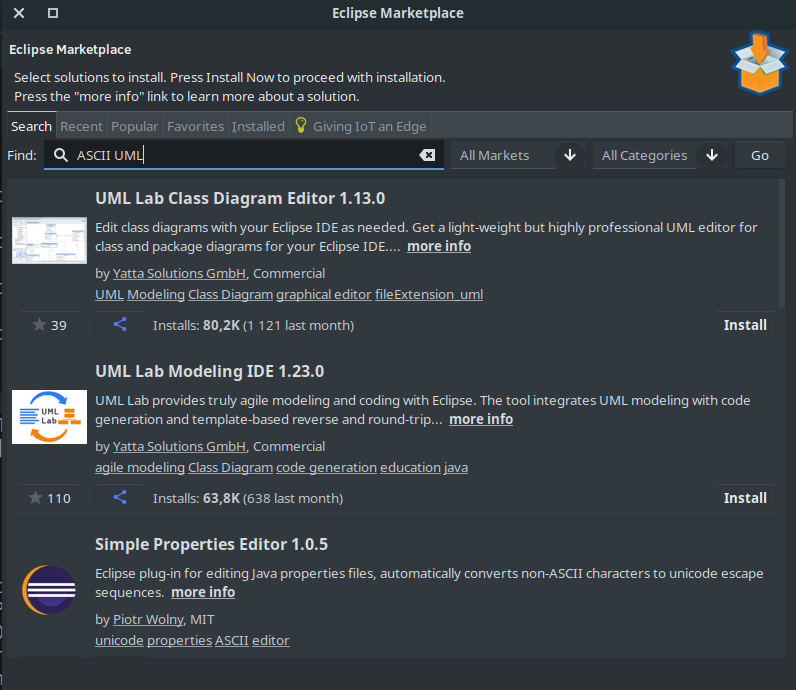
Task: Share UML Lab Class Diagram Editor
Action: [x=120, y=325]
